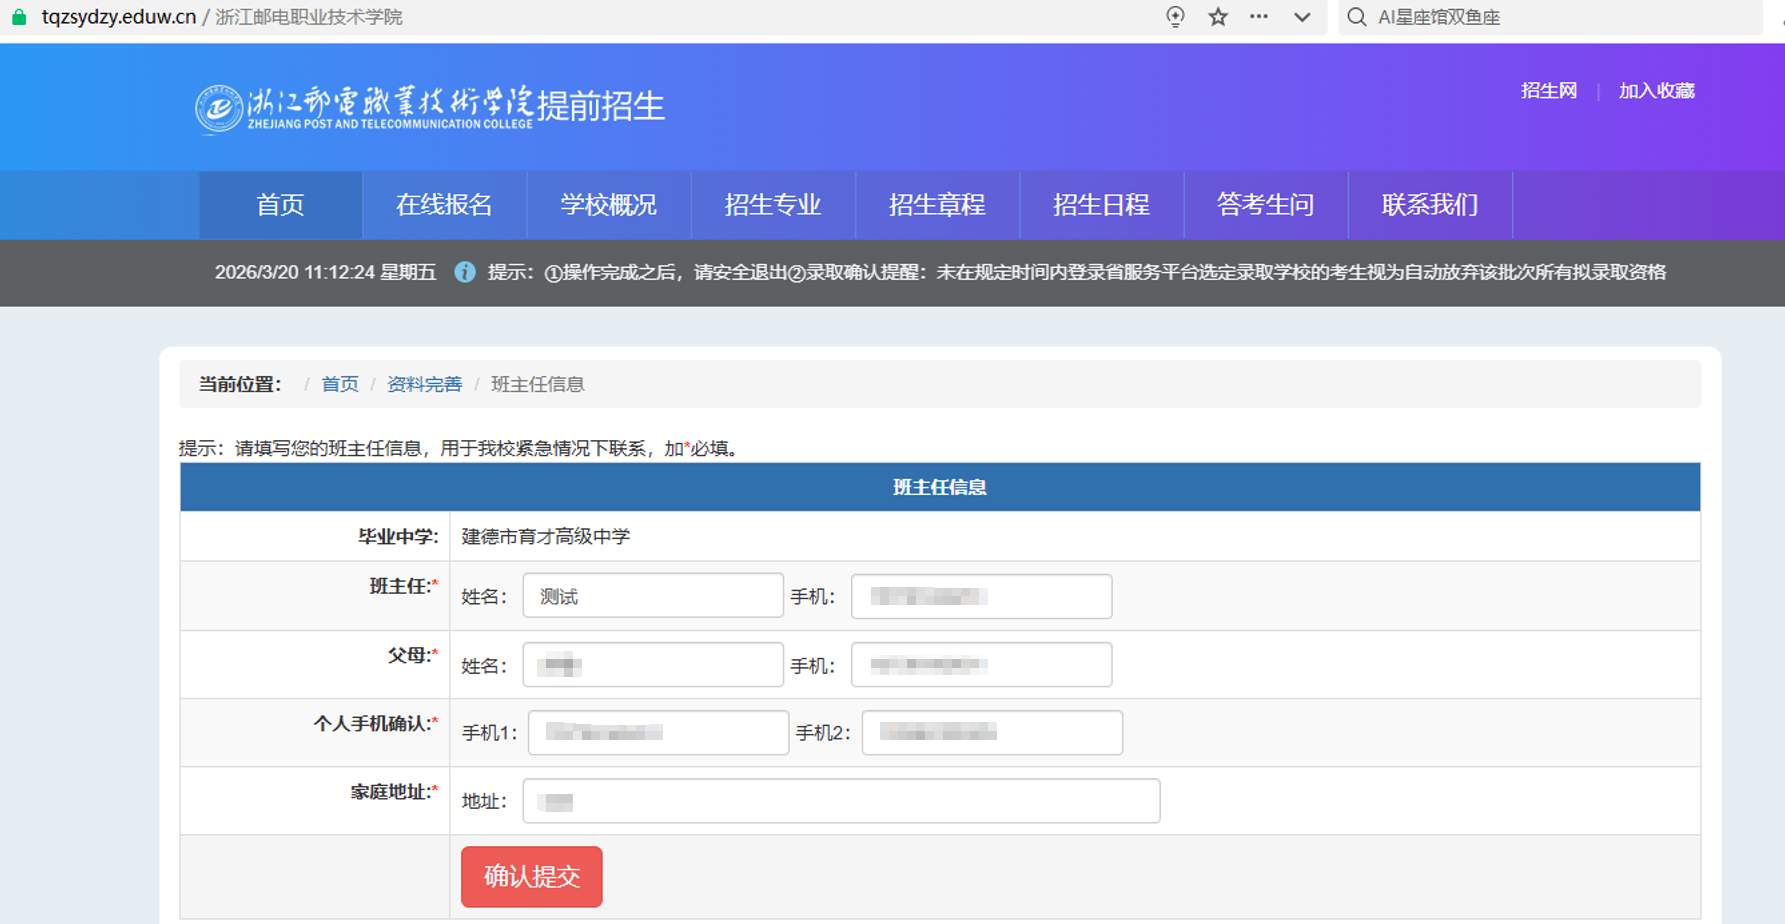Open 资料完善 breadcrumb link

point(424,385)
